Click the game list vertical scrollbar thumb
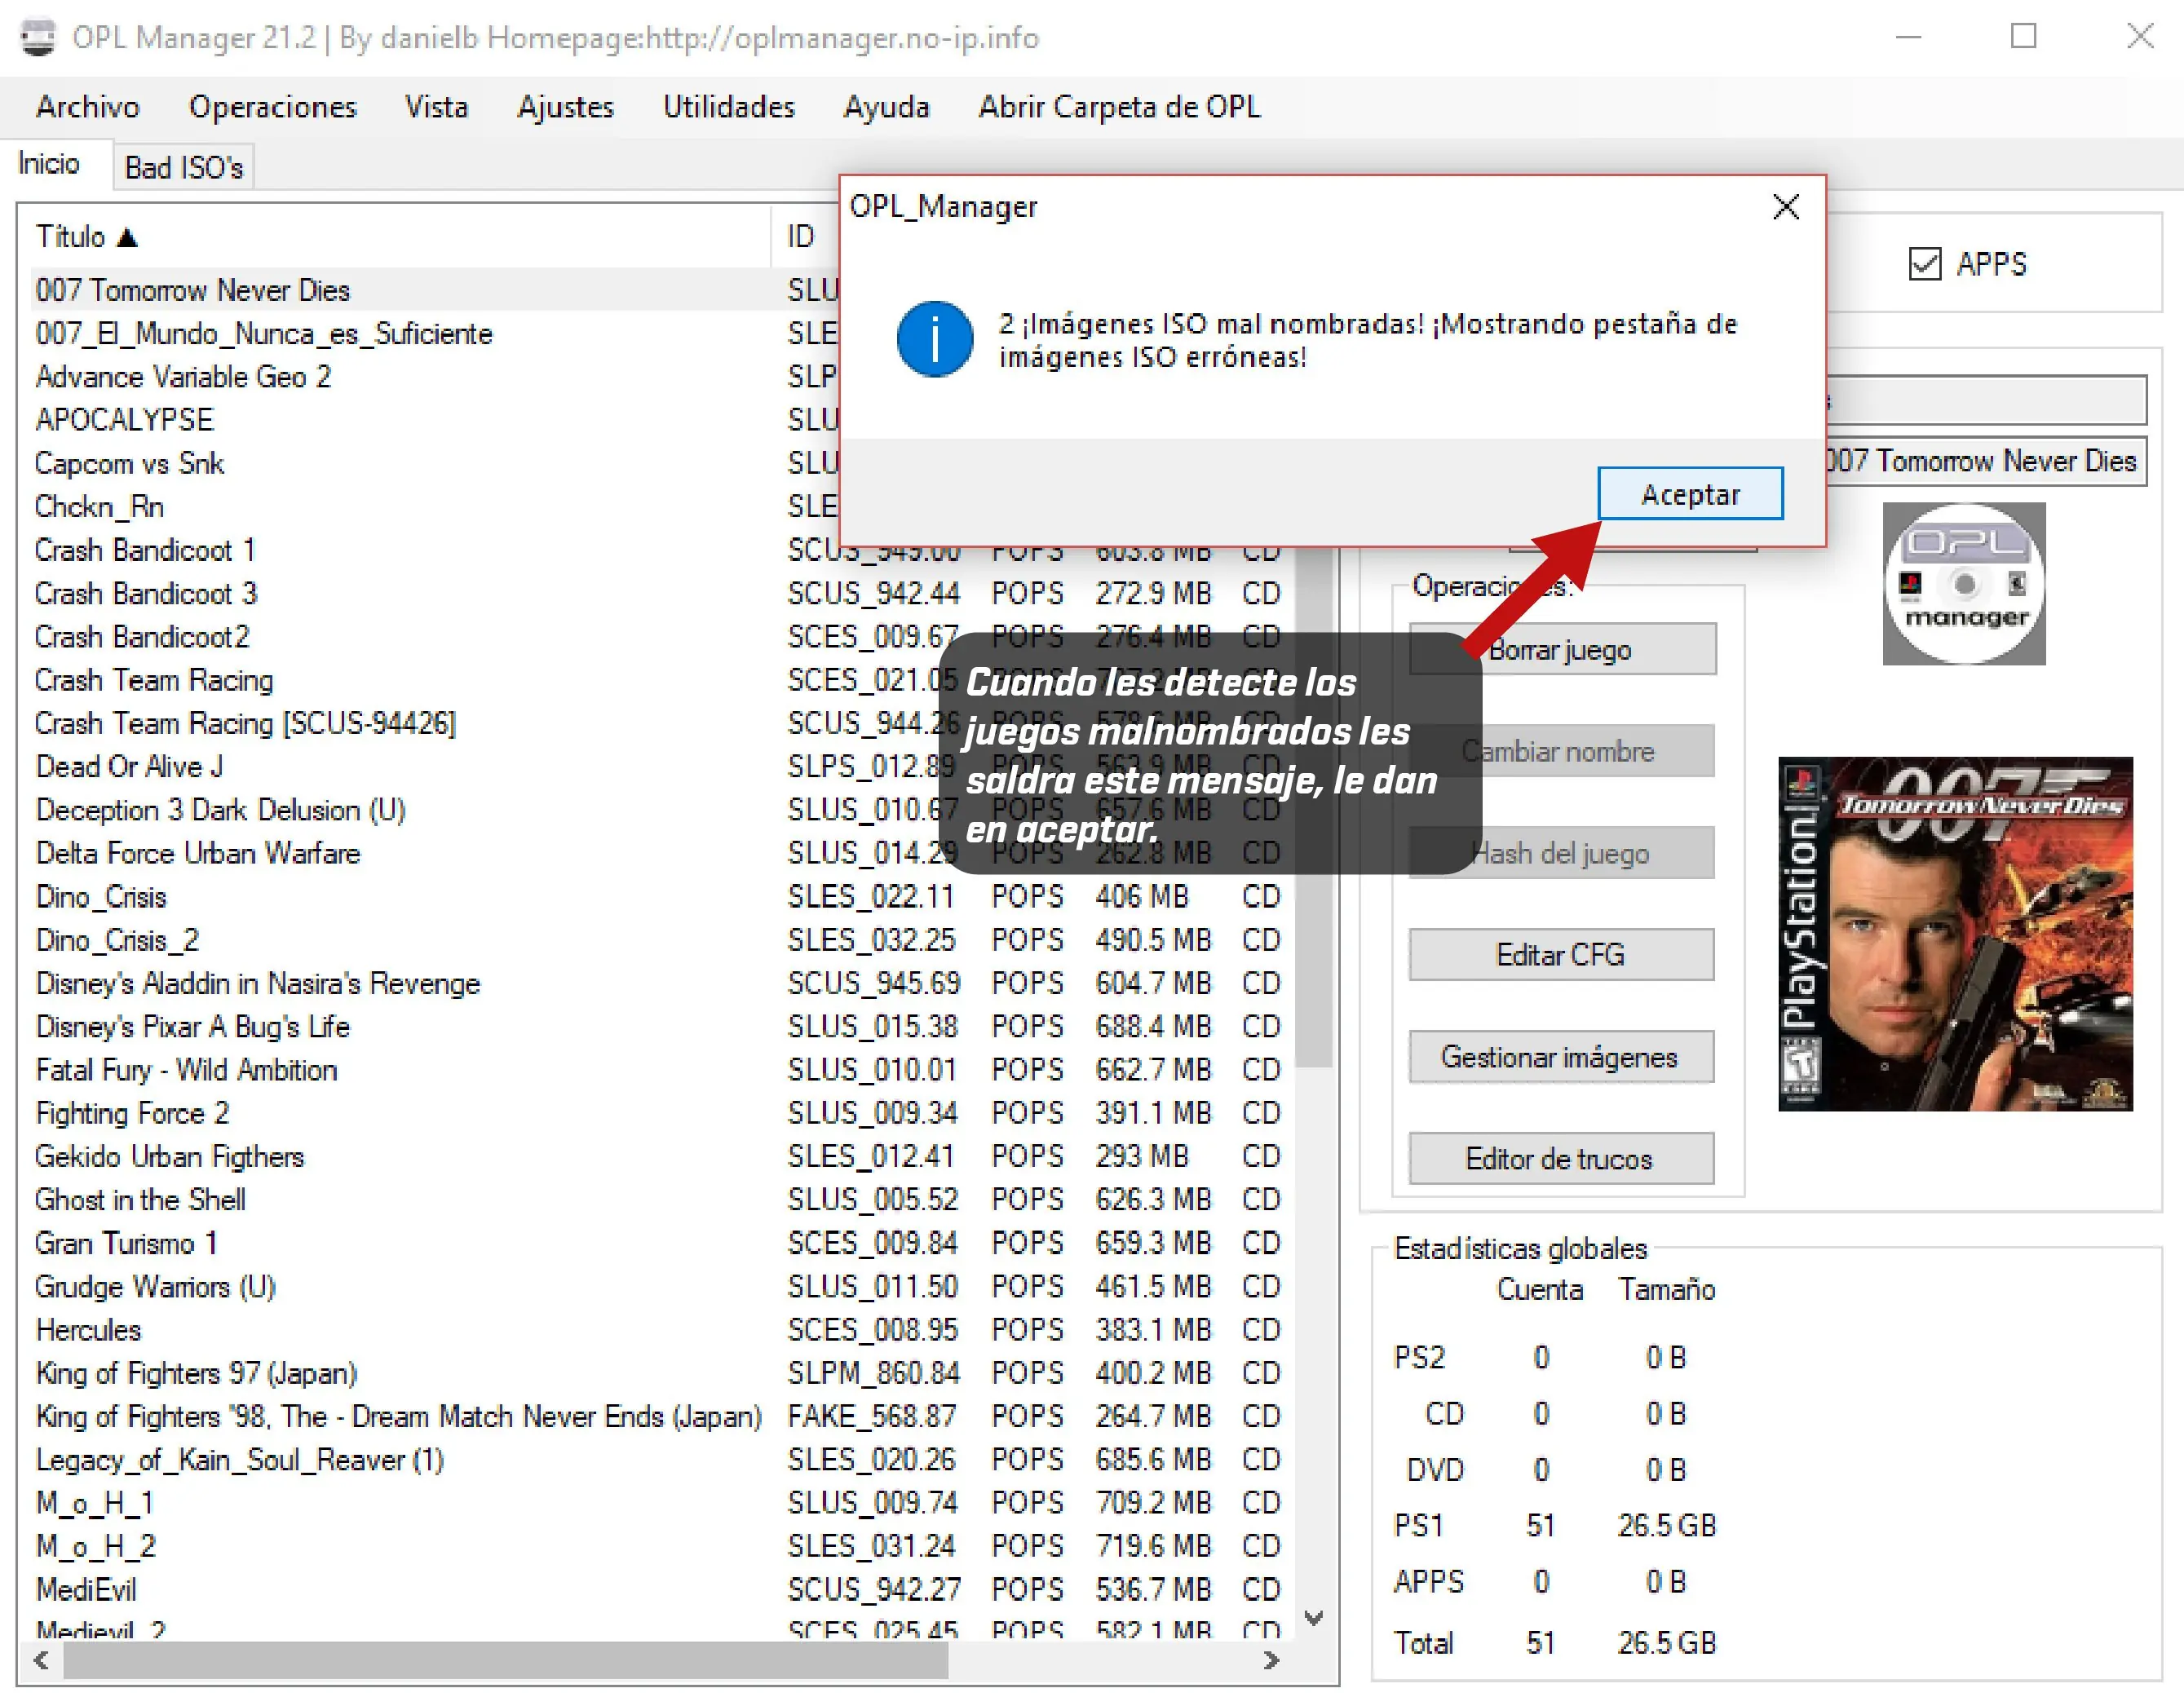The image size is (2184, 1697). click(1314, 808)
